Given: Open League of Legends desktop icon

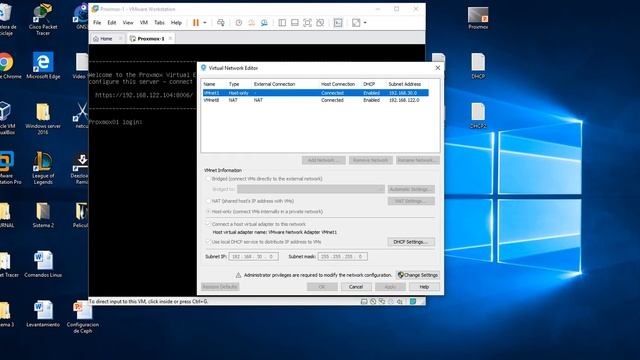Looking at the screenshot, I should [43, 168].
